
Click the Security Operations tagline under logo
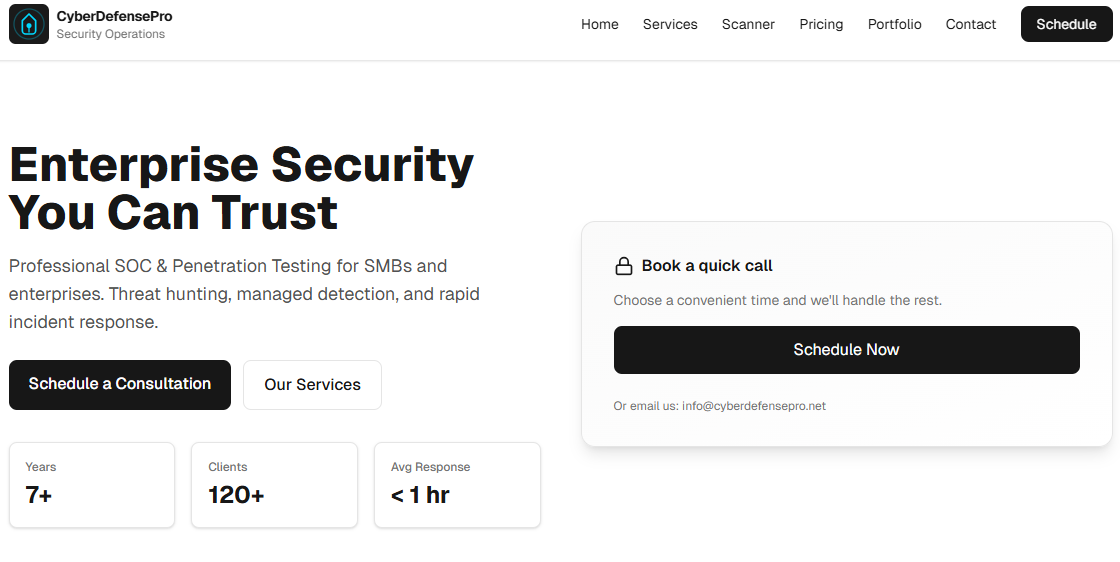point(110,34)
